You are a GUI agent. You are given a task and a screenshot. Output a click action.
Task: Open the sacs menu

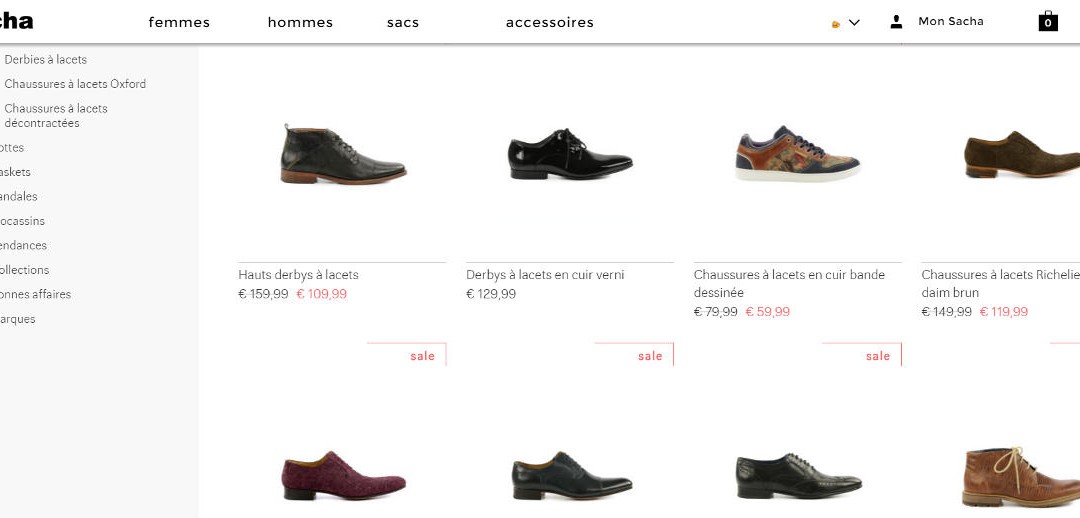(403, 22)
